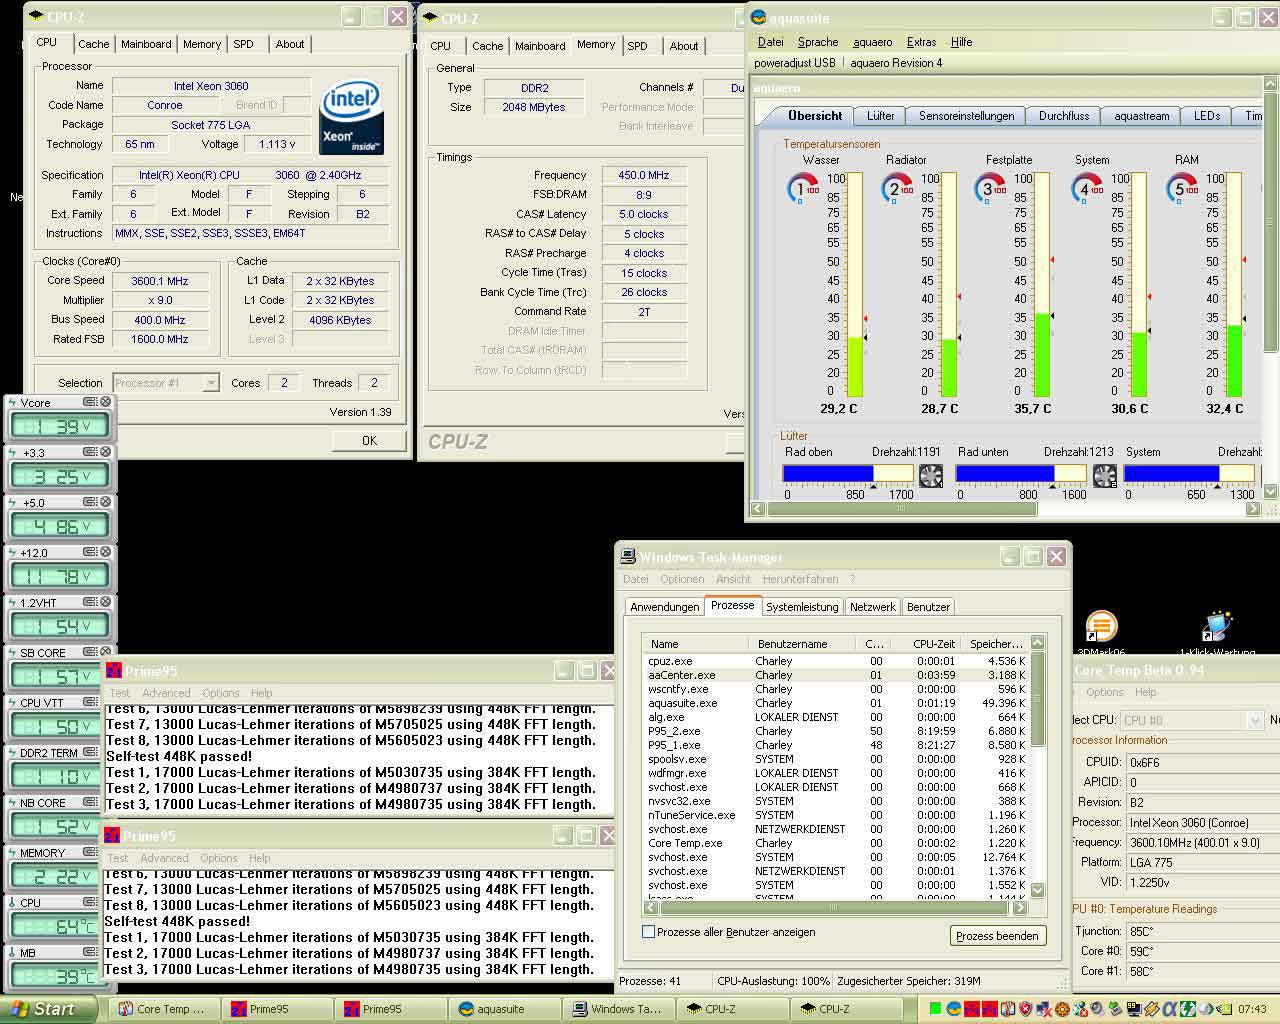Click the Prozess beenden button
The height and width of the screenshot is (1024, 1280).
click(997, 936)
